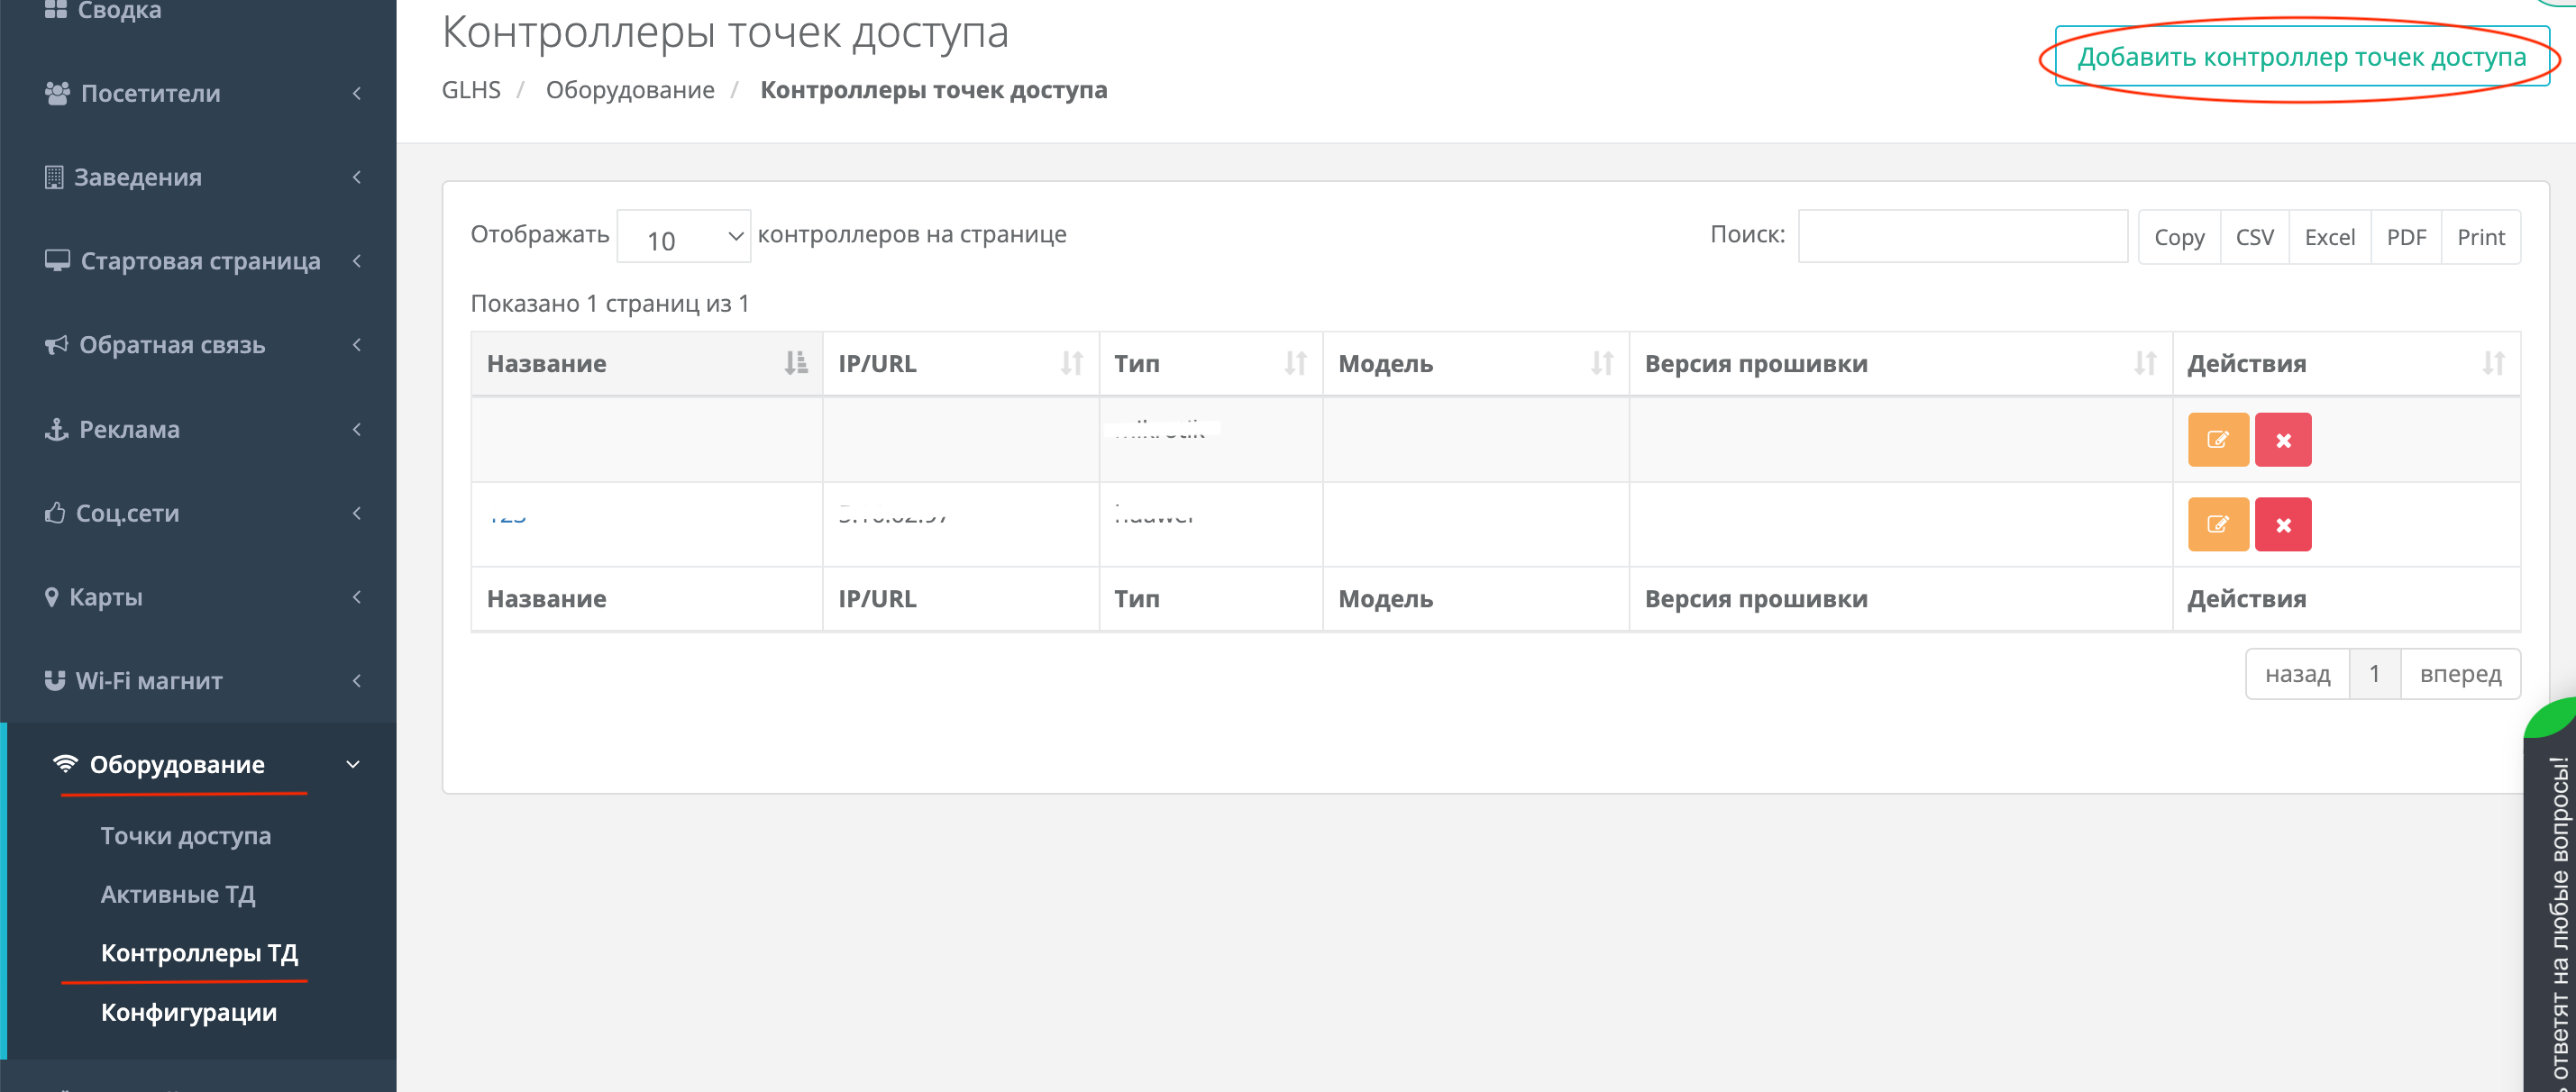
Task: Click the PDF export button
Action: (x=2406, y=237)
